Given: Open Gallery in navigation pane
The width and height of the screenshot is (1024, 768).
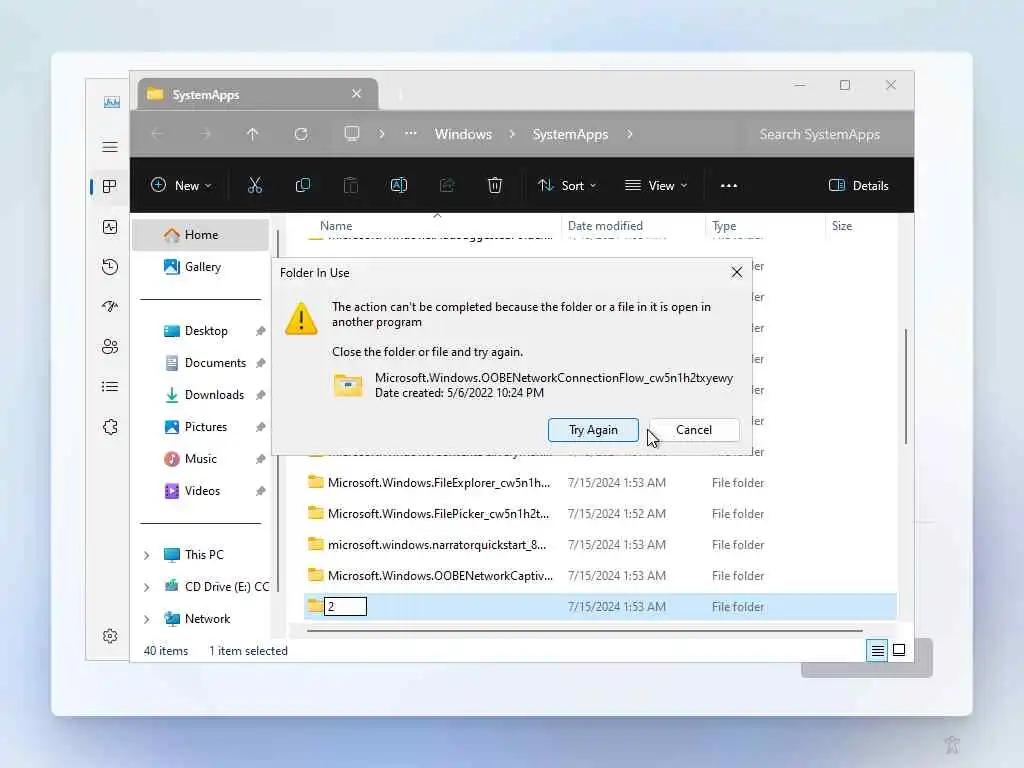Looking at the screenshot, I should point(200,266).
